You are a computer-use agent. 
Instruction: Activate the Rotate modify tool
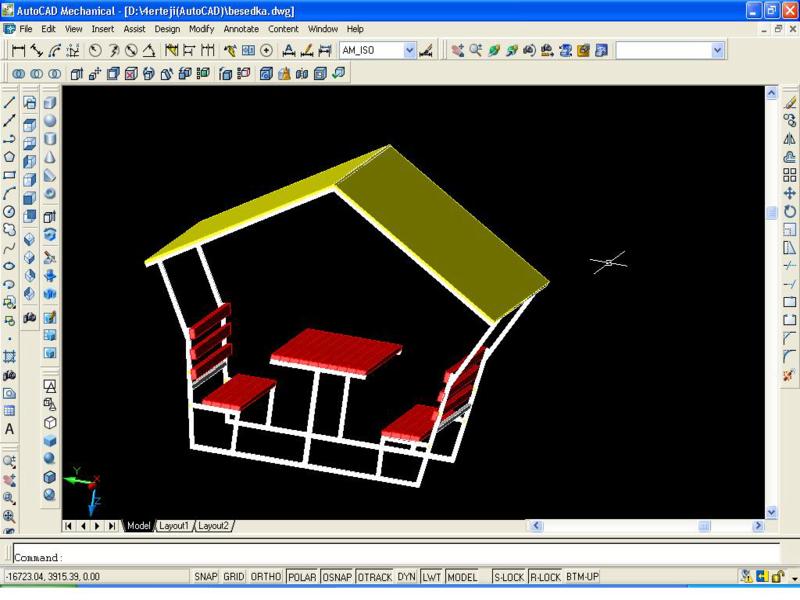[x=789, y=211]
